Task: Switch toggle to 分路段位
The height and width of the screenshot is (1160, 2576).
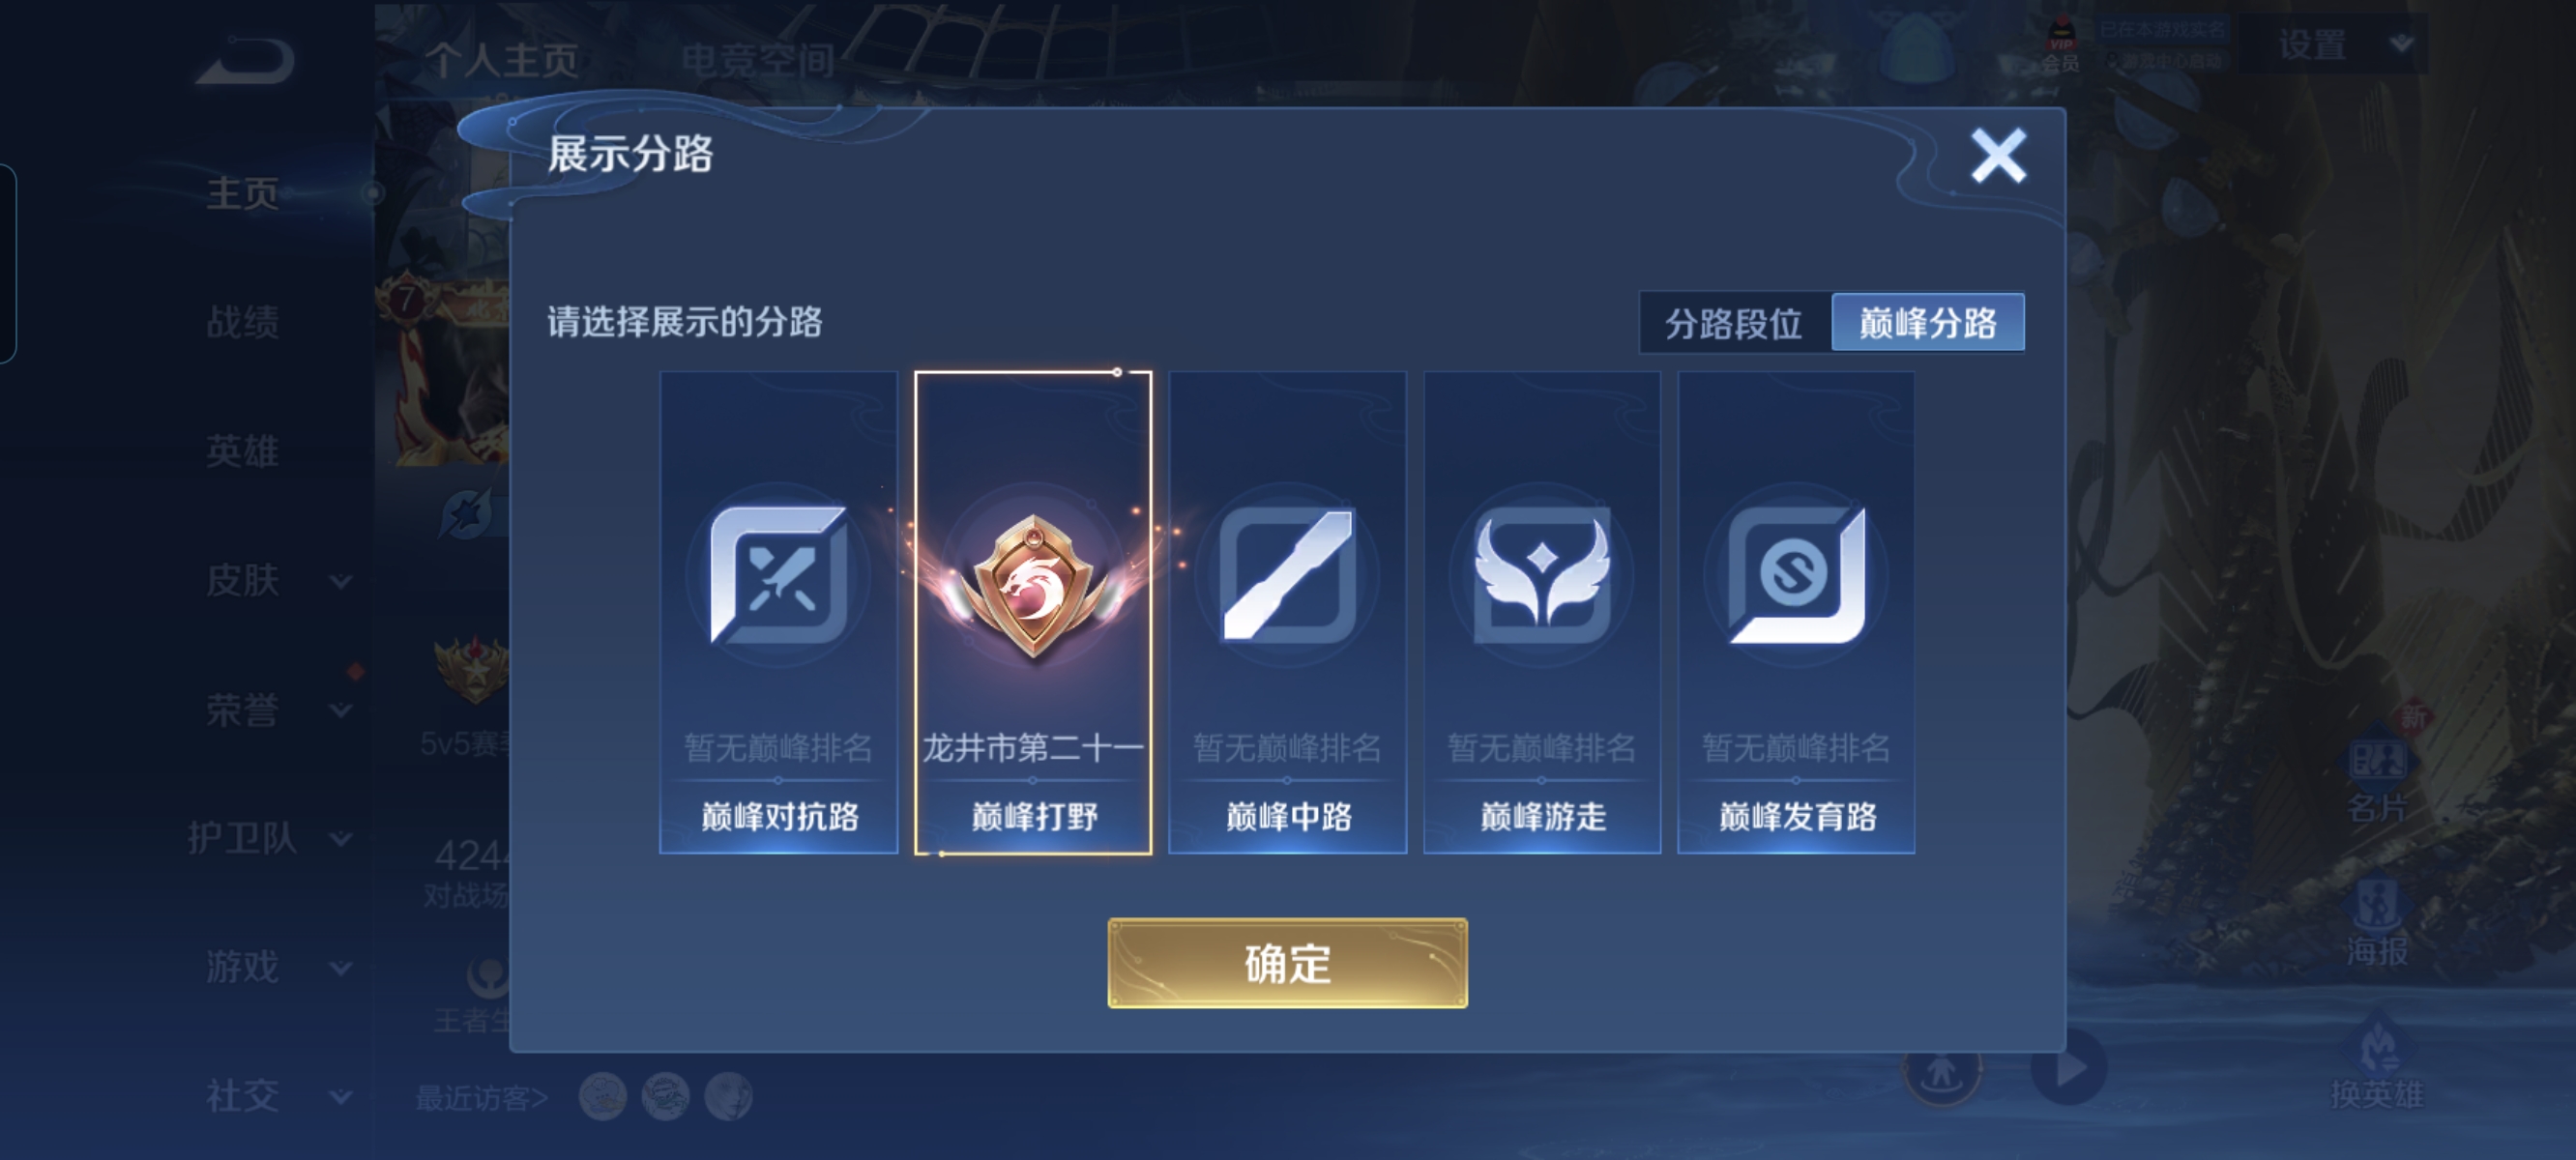Action: point(1734,323)
